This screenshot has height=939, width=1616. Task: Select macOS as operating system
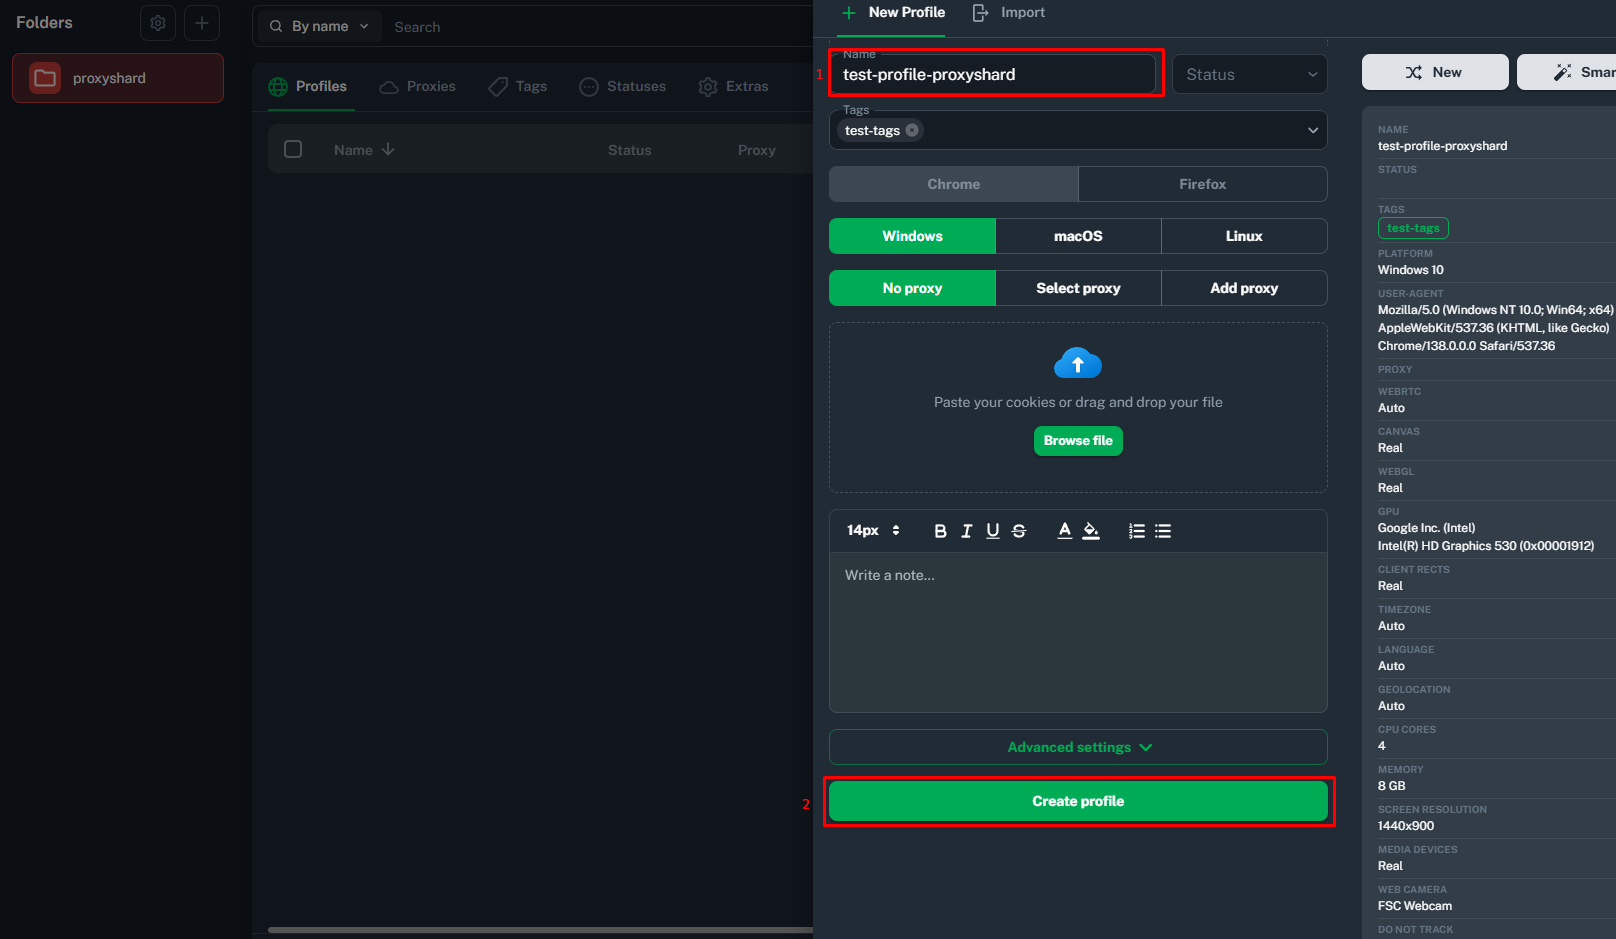(1078, 236)
